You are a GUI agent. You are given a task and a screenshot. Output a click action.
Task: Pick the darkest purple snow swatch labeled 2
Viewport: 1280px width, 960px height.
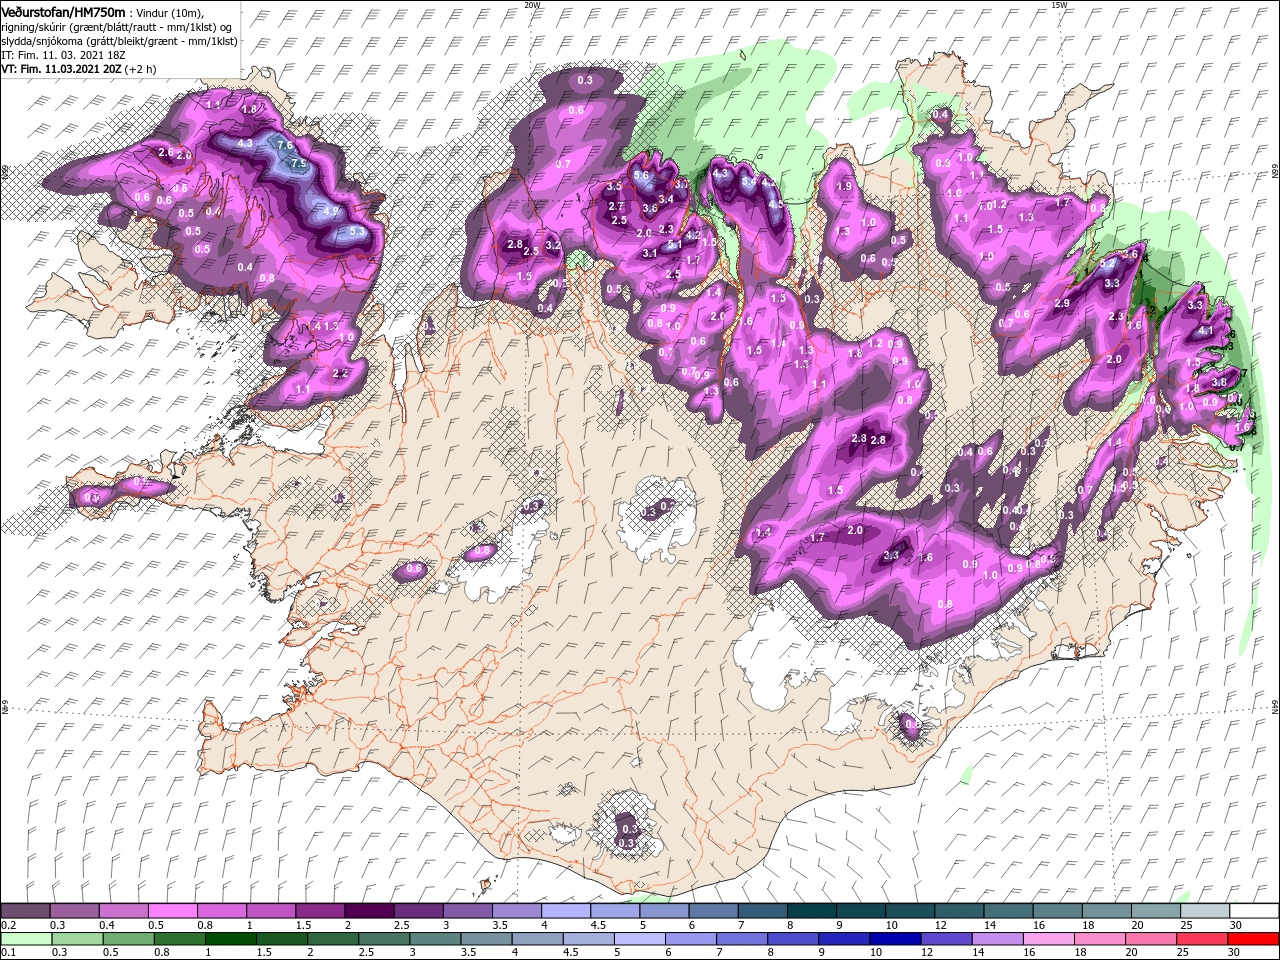[x=369, y=911]
